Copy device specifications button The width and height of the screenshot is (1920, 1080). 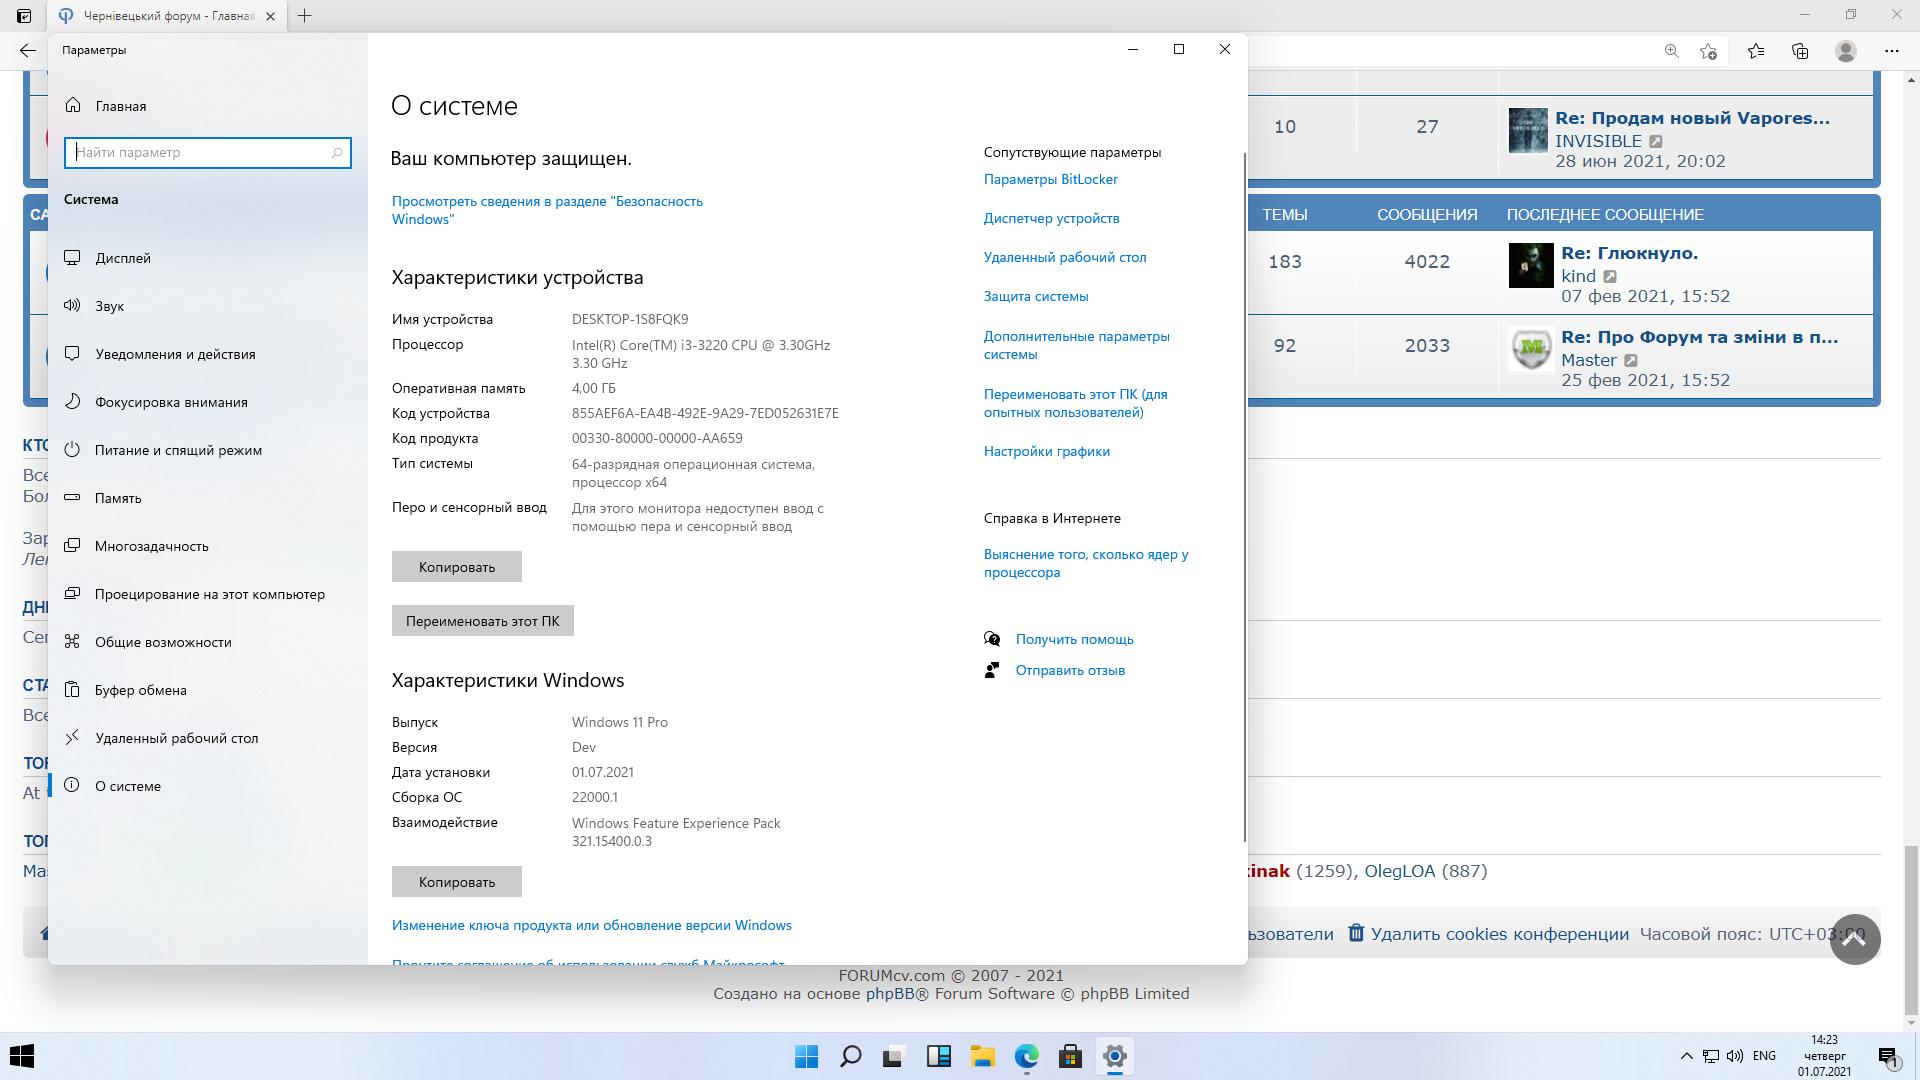(456, 567)
